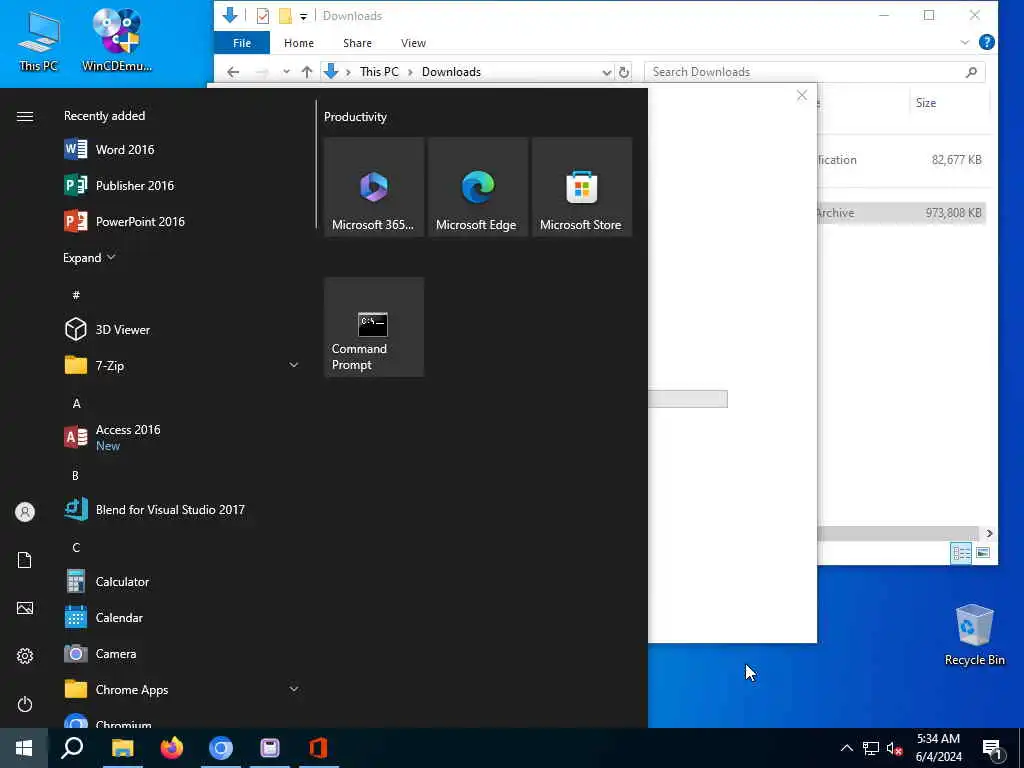Refresh the Downloads folder
The image size is (1024, 768).
point(624,72)
